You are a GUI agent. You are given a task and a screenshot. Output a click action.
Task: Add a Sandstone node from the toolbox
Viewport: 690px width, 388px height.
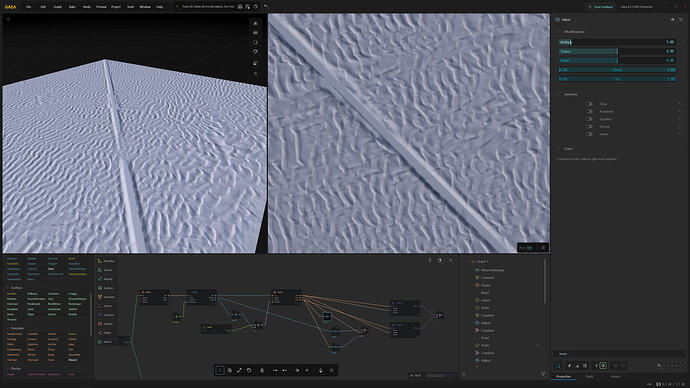tap(54, 309)
